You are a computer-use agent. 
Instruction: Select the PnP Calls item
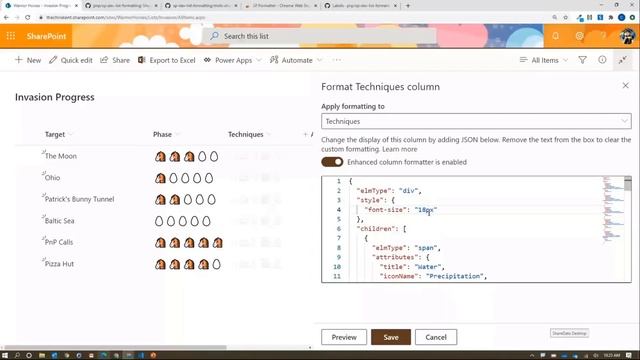59,242
